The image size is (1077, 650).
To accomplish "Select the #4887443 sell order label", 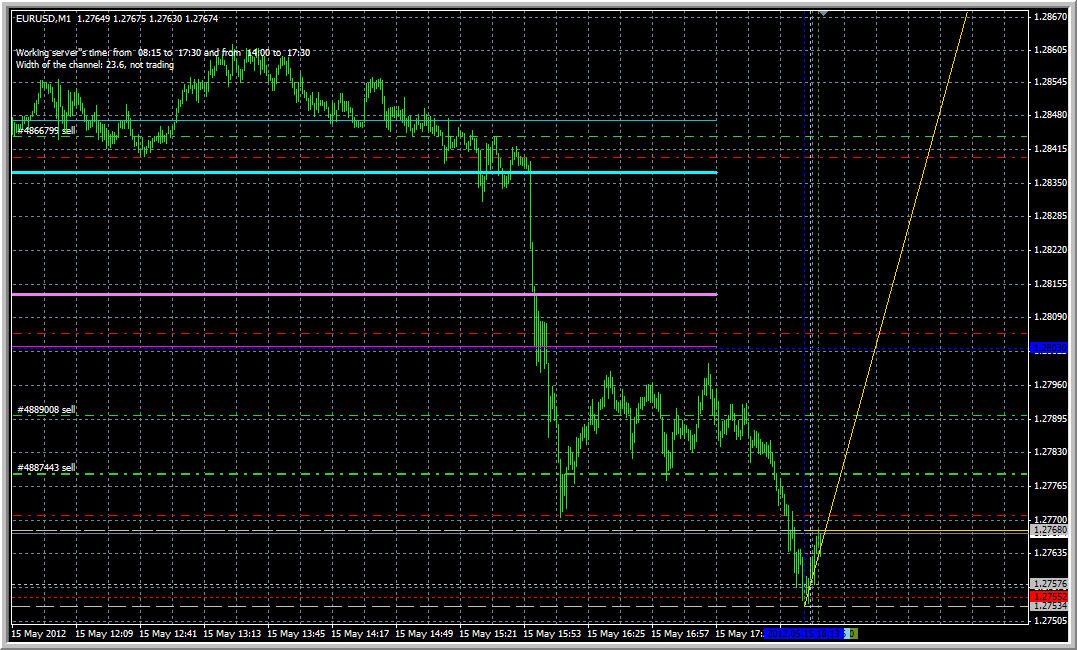I will tap(46, 468).
